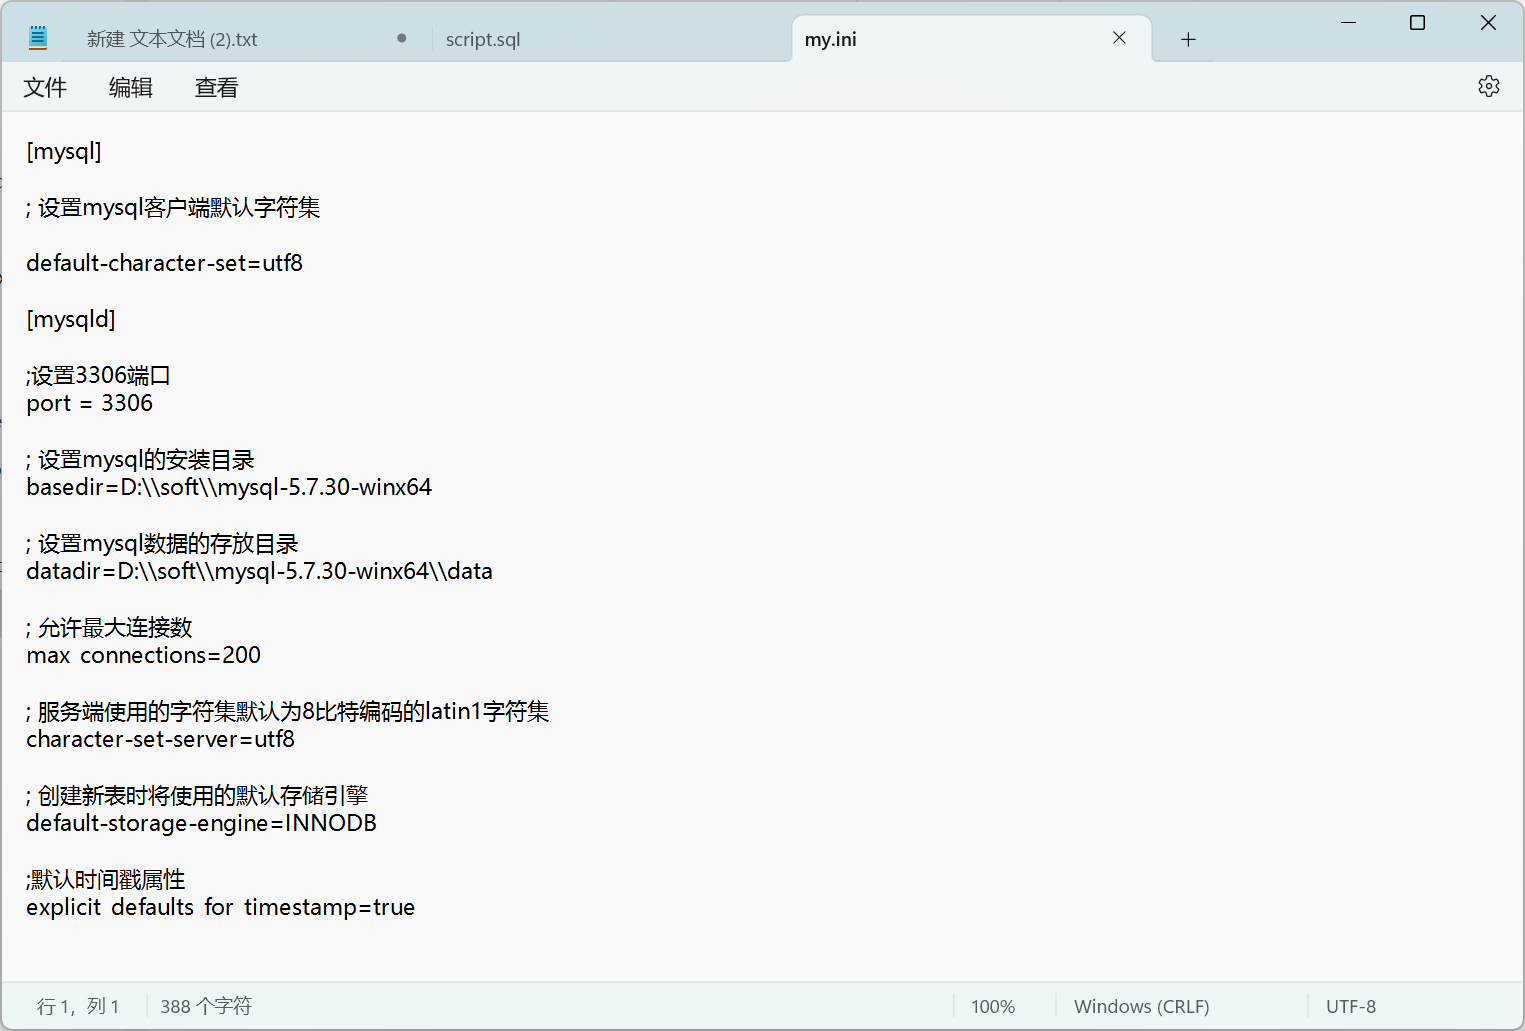Click the comment ;默认时间戳属性
This screenshot has width=1525, height=1031.
click(106, 879)
